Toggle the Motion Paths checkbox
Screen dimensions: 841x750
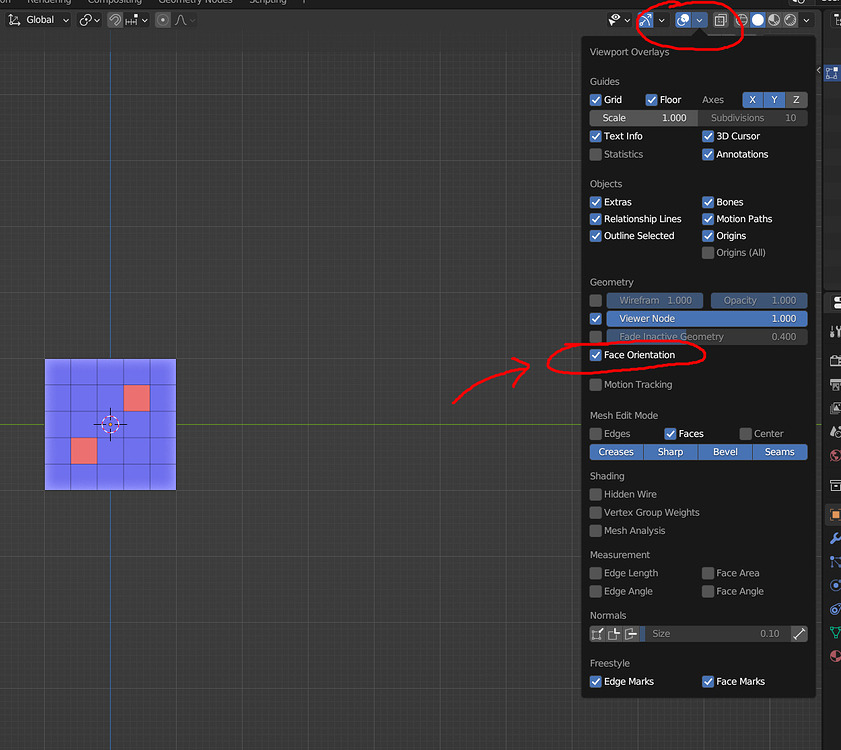point(710,218)
